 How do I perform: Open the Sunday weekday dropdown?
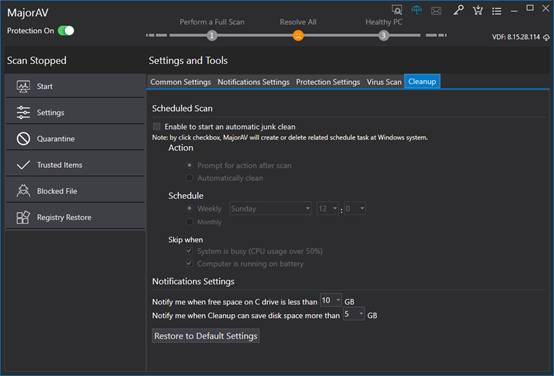tap(270, 208)
